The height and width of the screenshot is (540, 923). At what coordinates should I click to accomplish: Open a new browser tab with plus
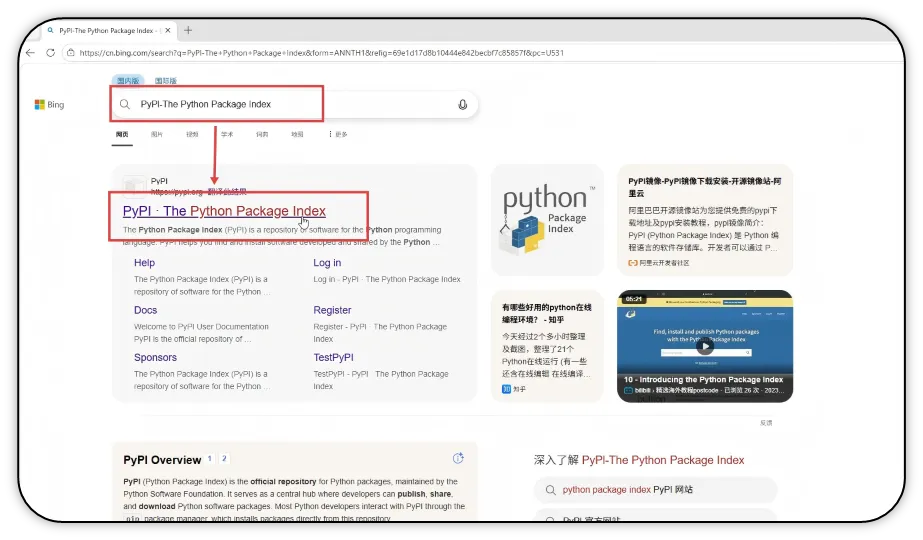(x=188, y=31)
